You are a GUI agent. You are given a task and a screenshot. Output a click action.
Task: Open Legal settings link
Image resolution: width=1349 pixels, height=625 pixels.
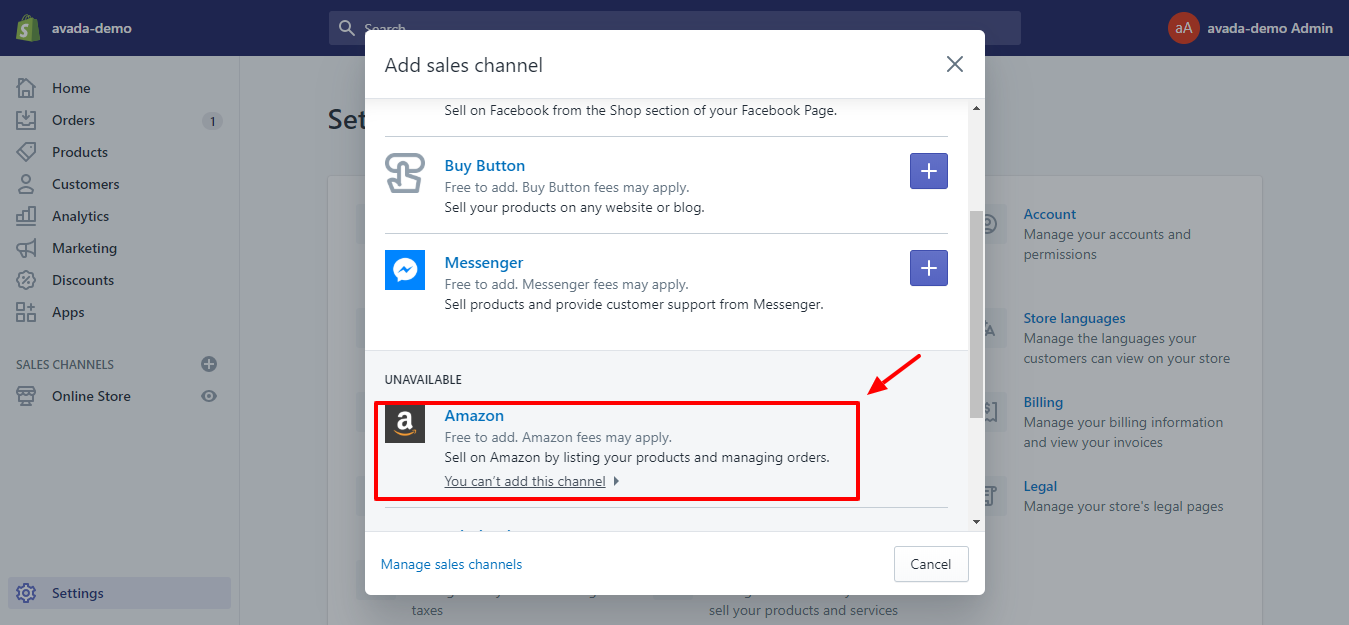(1040, 486)
